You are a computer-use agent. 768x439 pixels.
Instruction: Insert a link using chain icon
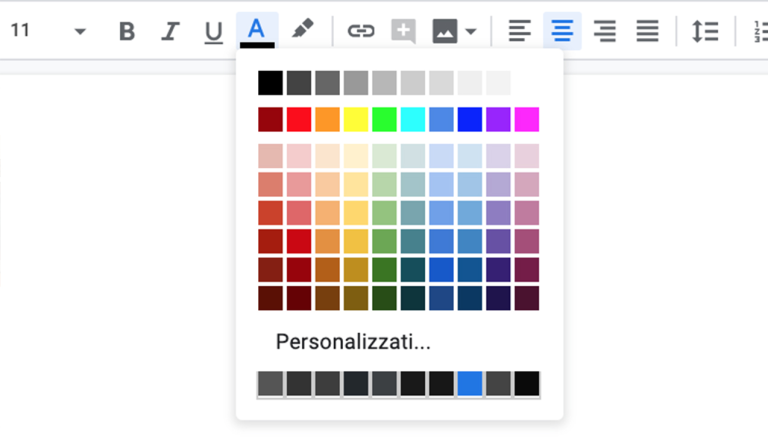click(360, 31)
